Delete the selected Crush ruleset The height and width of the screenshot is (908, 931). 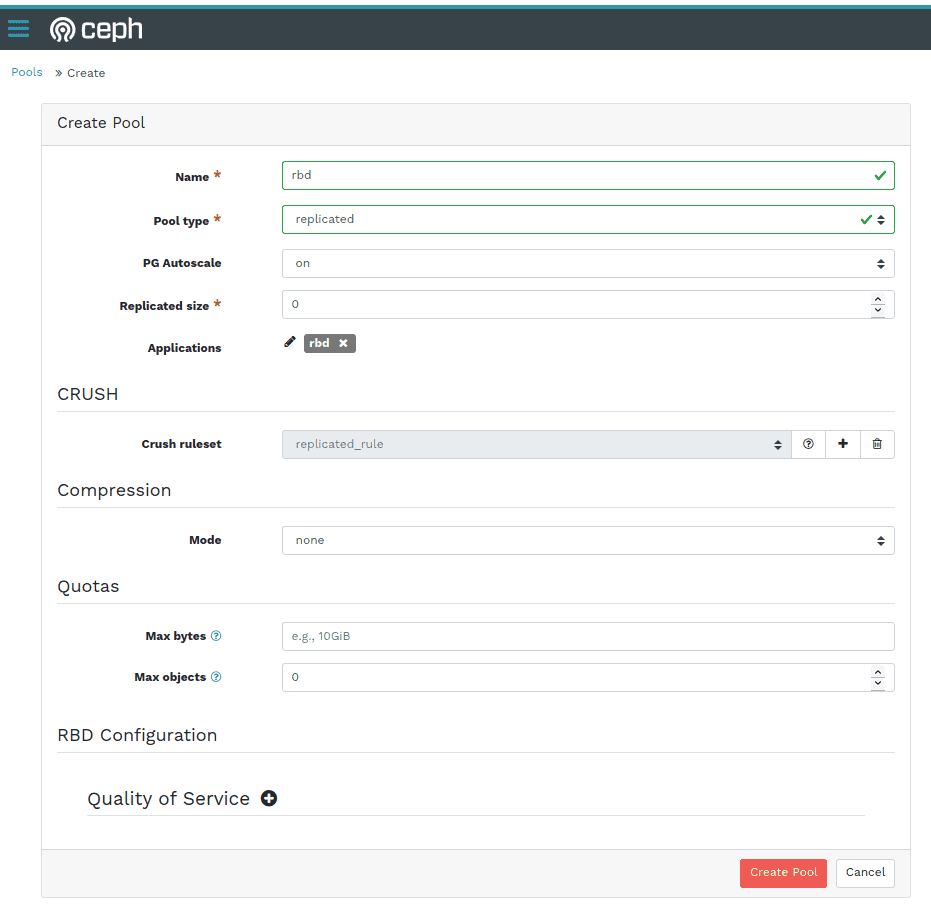click(877, 444)
